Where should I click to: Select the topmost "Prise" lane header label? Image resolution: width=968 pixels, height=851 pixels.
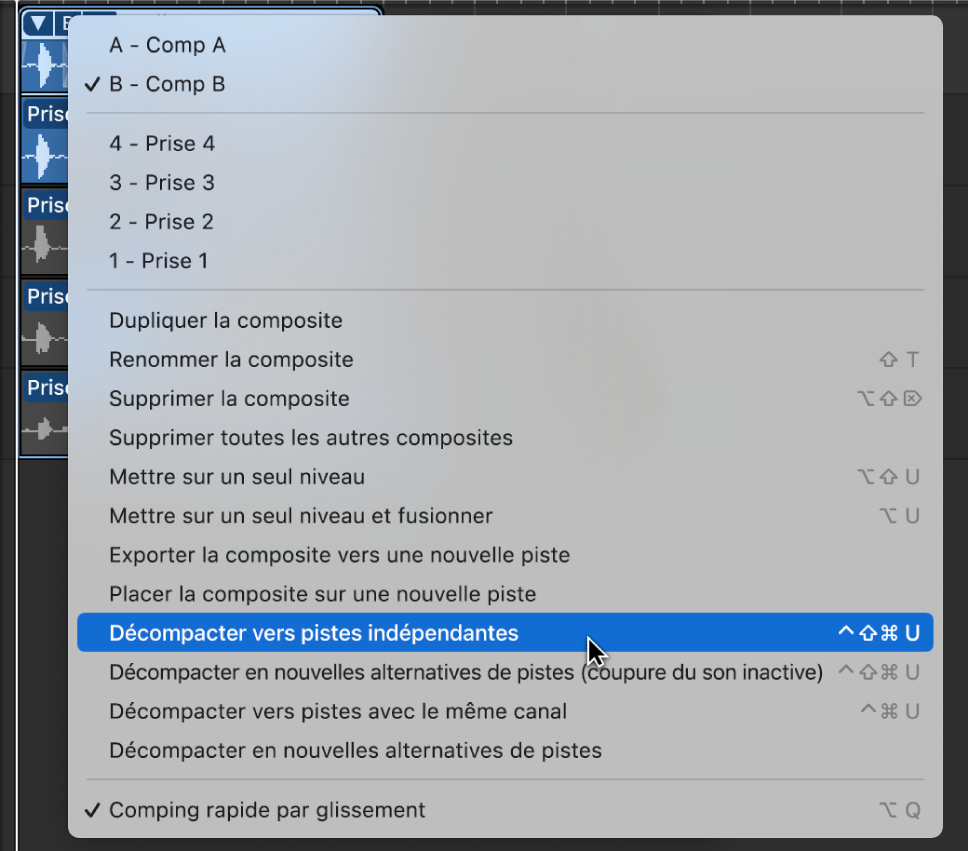(46, 114)
